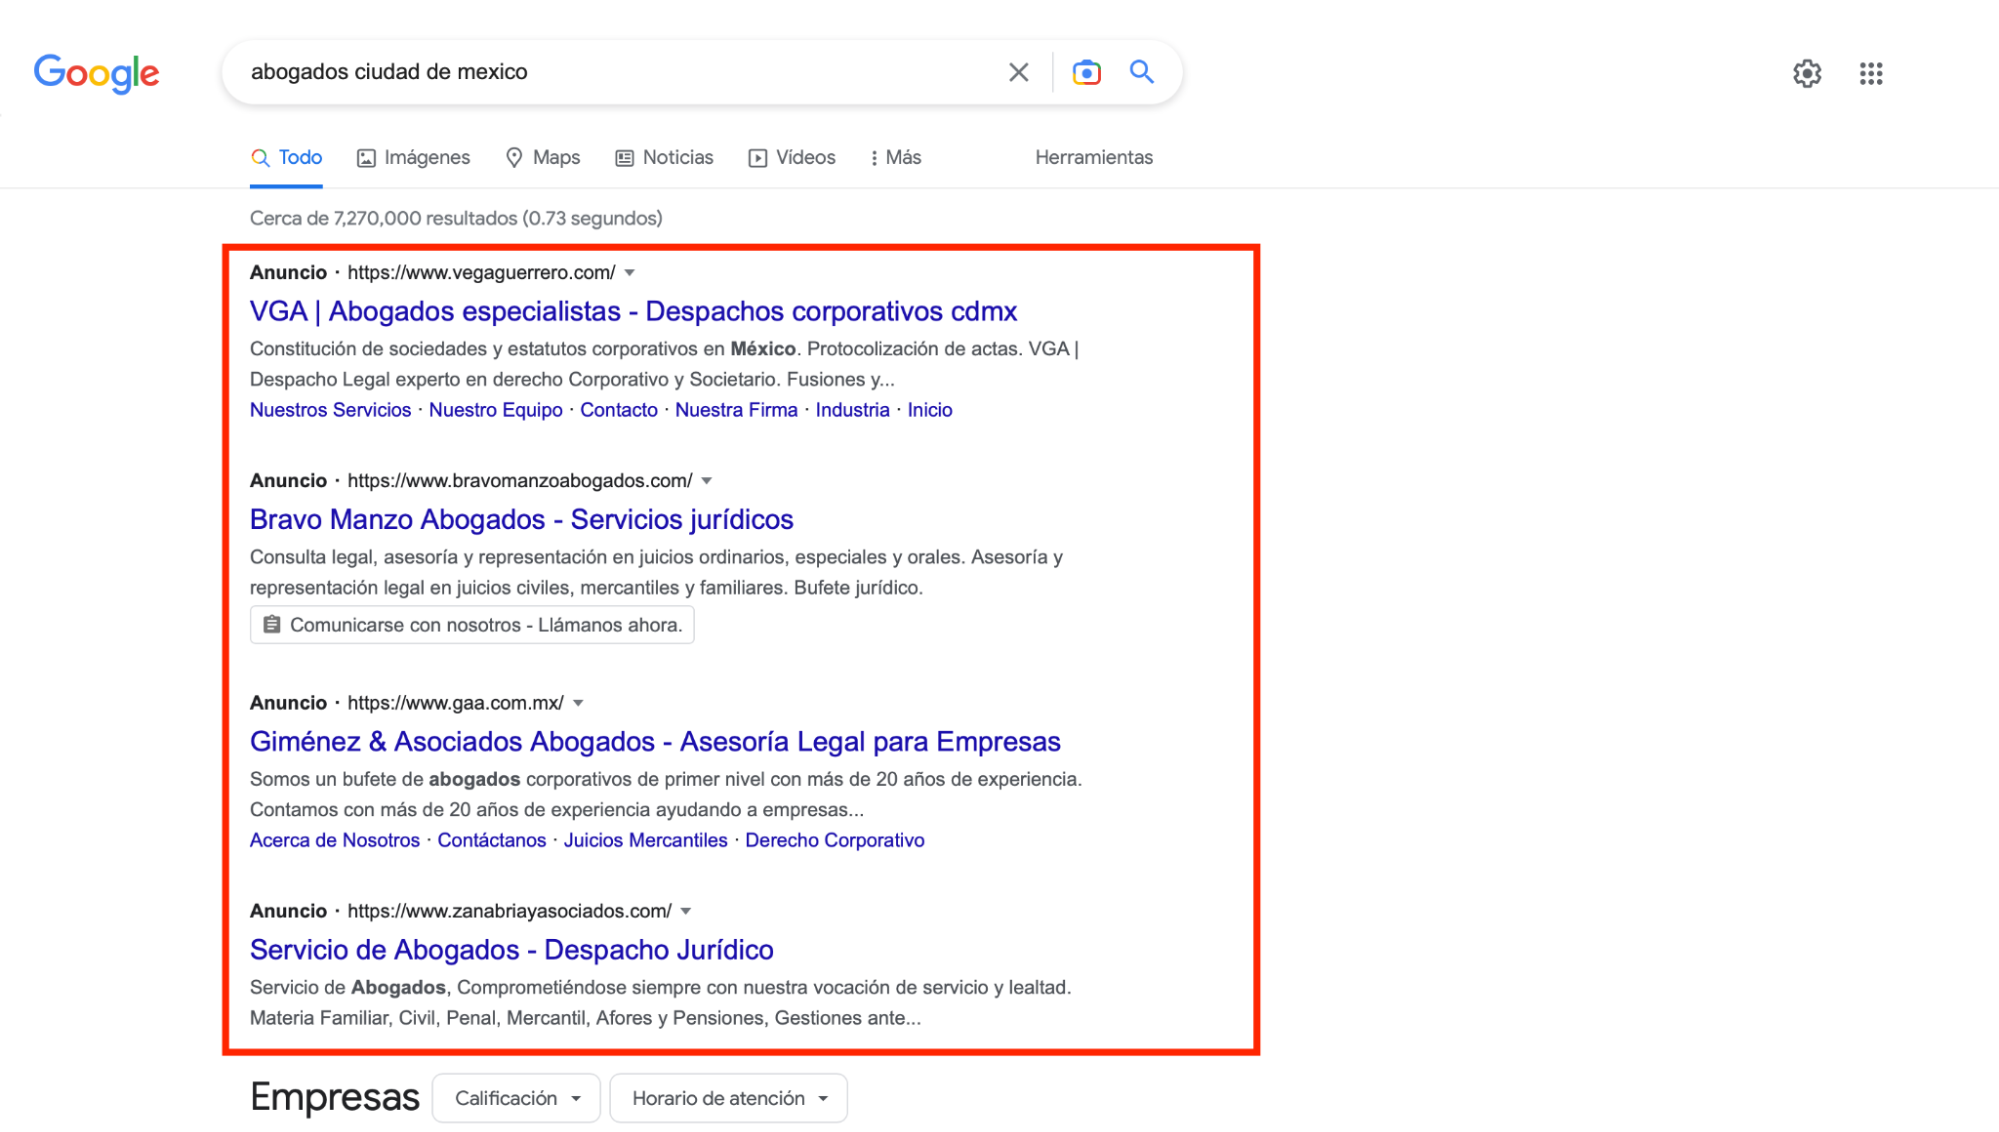The width and height of the screenshot is (1999, 1132).
Task: Click Nuestra Firma sitelink
Action: 736,410
